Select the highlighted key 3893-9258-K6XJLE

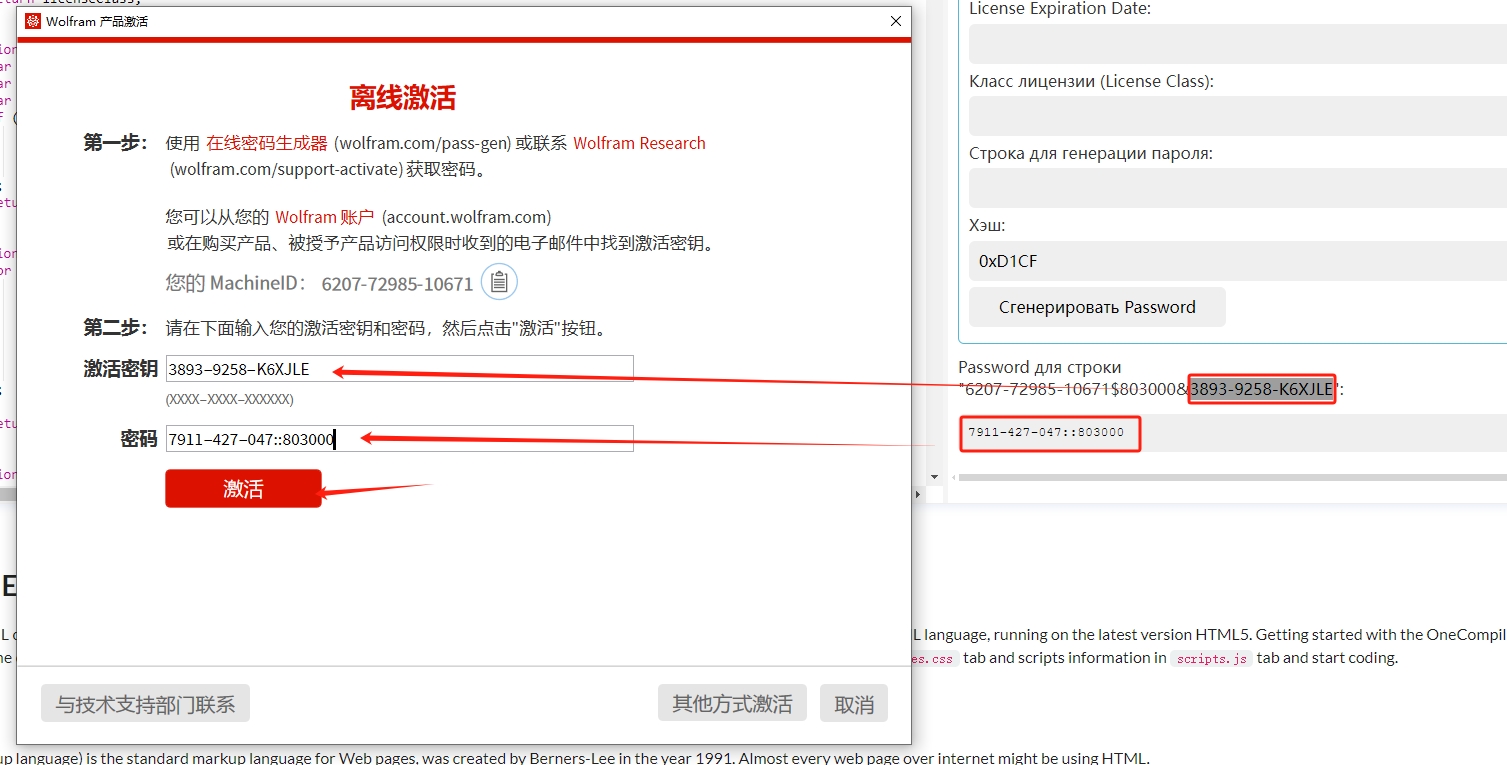coord(1261,389)
